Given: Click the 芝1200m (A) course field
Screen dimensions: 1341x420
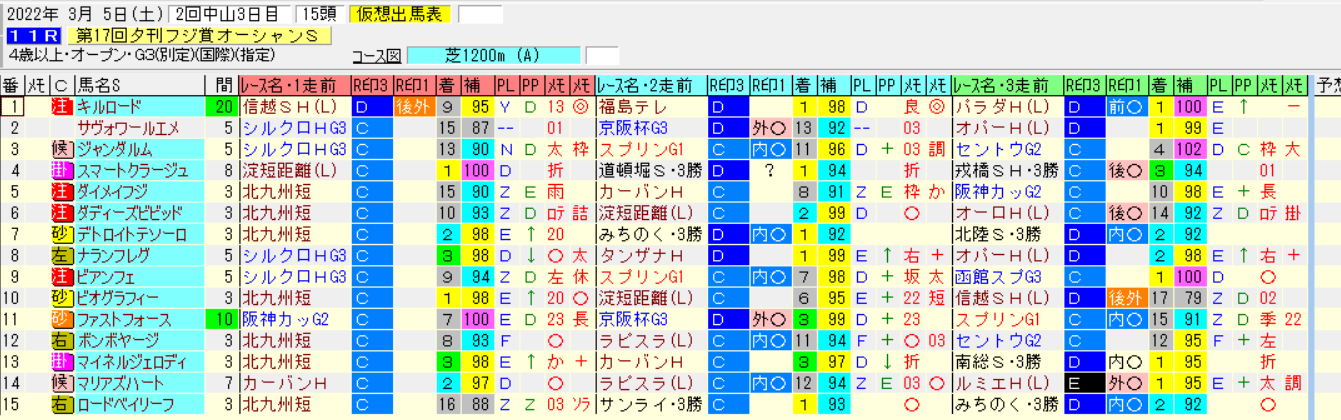Looking at the screenshot, I should tap(494, 55).
